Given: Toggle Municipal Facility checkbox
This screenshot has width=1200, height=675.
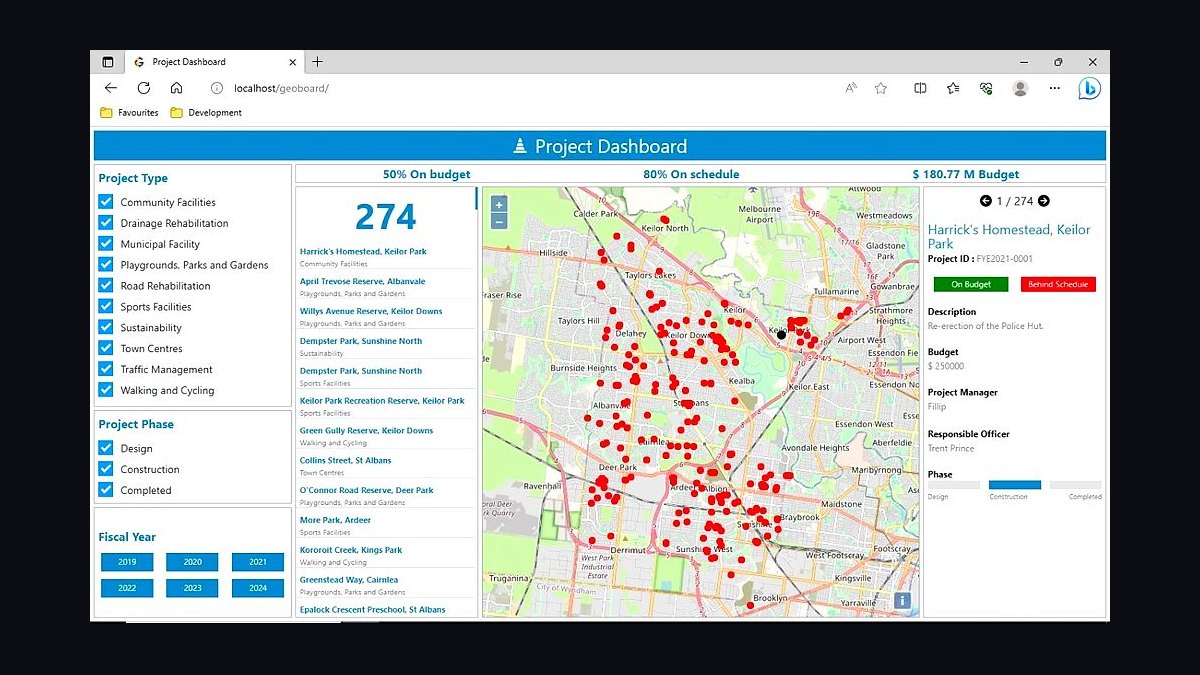Looking at the screenshot, I should (x=106, y=244).
